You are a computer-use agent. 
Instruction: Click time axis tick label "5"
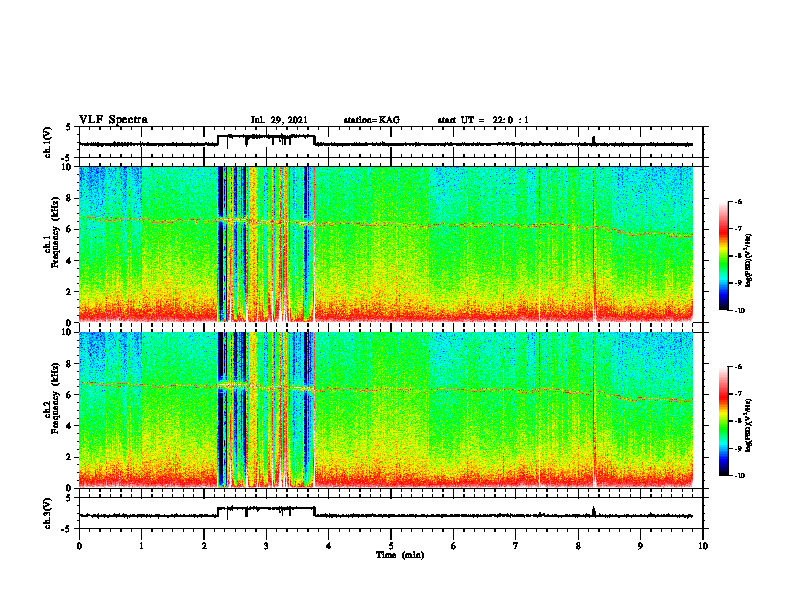coord(391,546)
